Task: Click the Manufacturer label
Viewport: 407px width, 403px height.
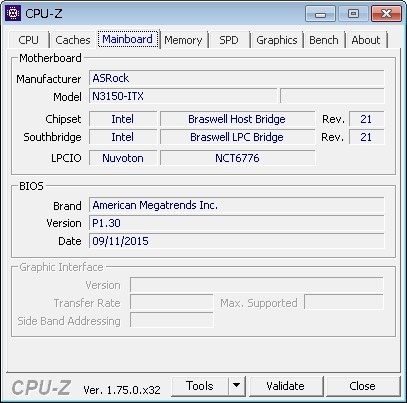Action: (49, 79)
